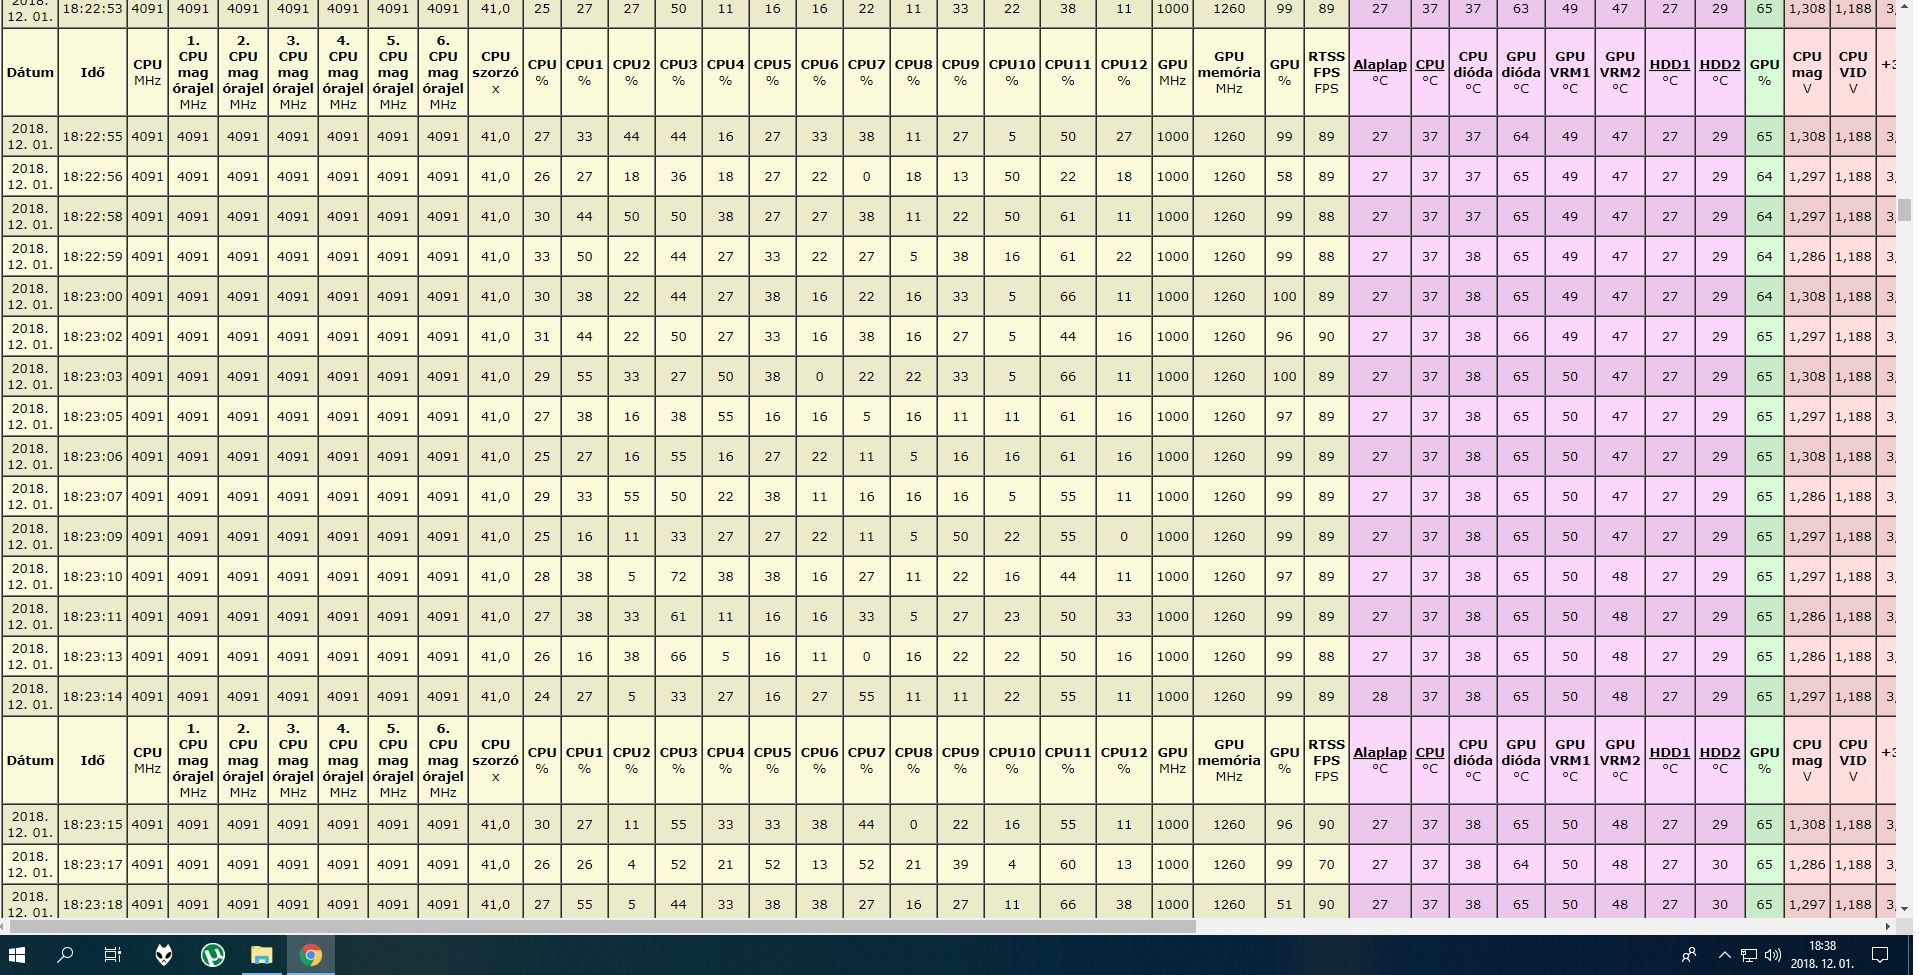Open the Alaplap link in upper header row
1919x975 pixels.
(x=1379, y=64)
